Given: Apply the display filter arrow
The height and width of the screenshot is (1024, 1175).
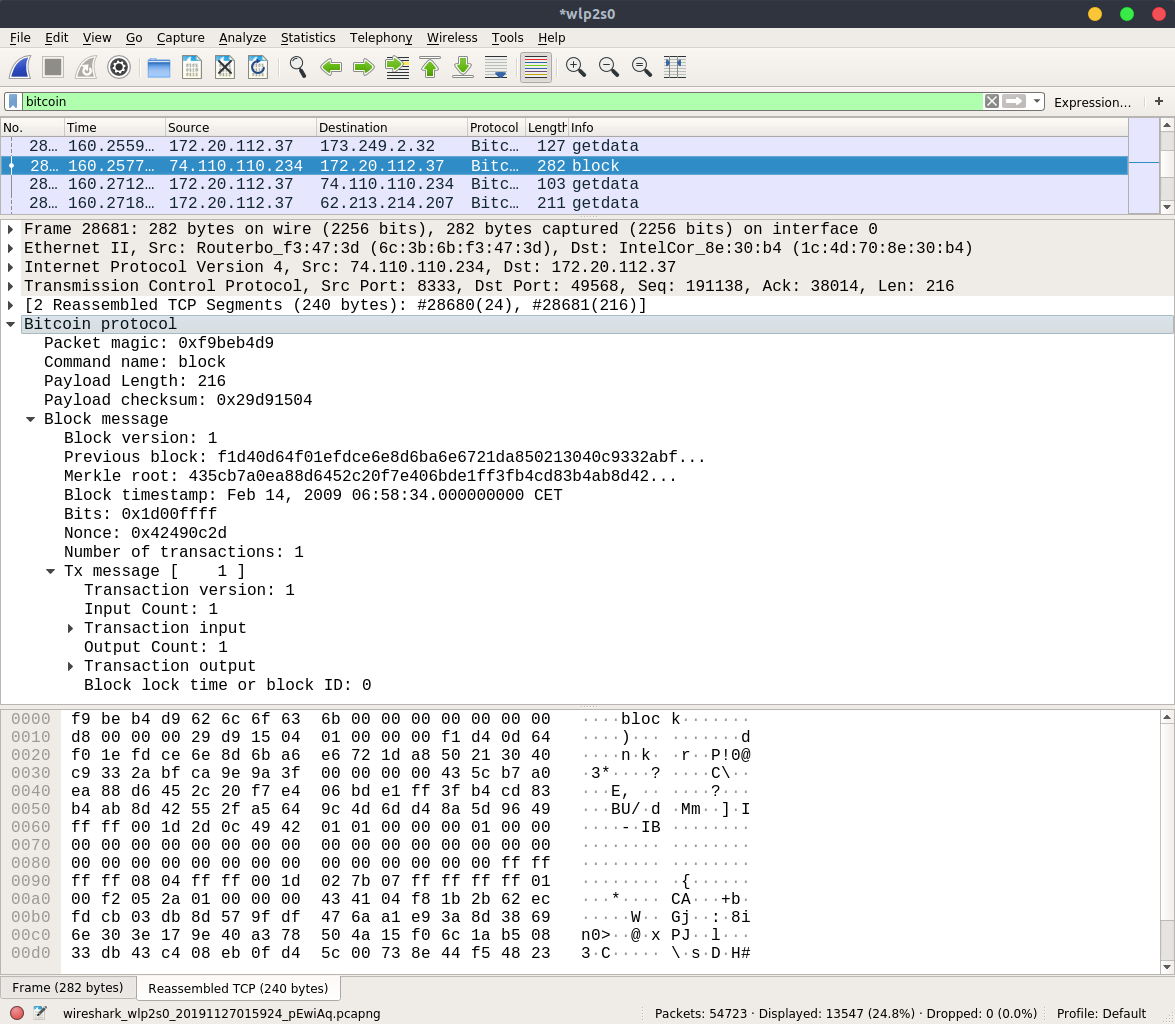Looking at the screenshot, I should 1014,101.
